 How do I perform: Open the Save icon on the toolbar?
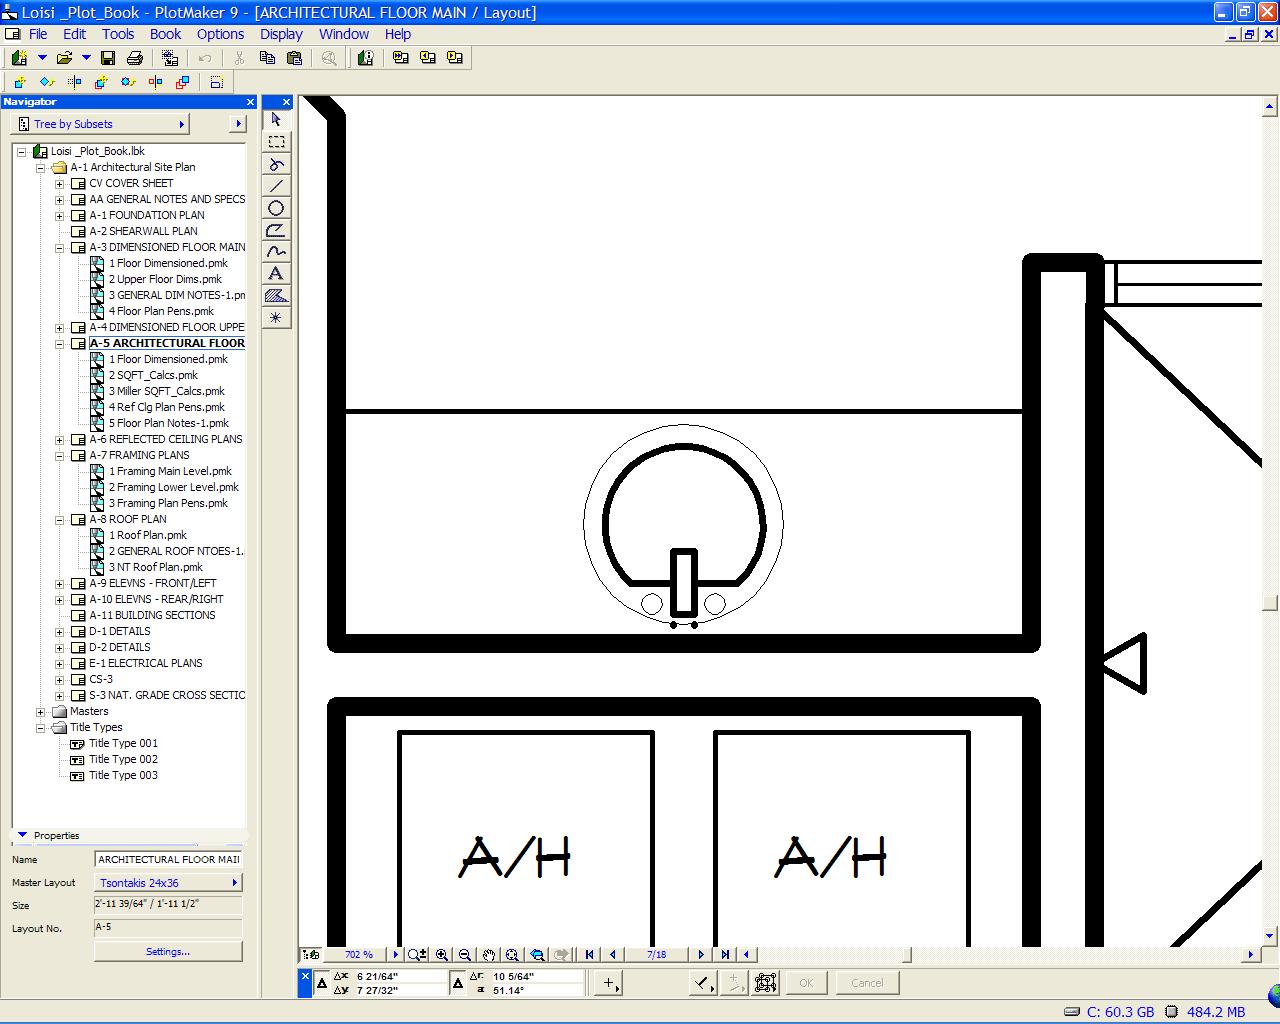[109, 57]
